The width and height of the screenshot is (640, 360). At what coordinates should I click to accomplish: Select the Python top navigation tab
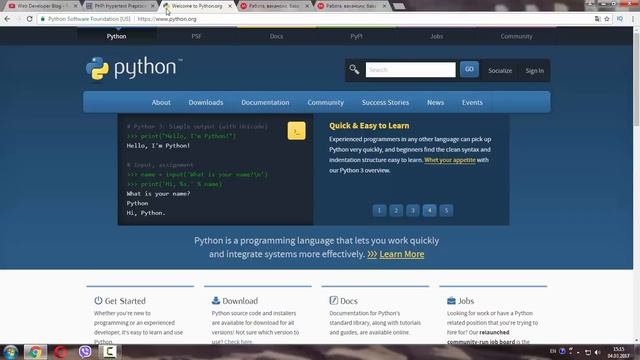pos(116,36)
